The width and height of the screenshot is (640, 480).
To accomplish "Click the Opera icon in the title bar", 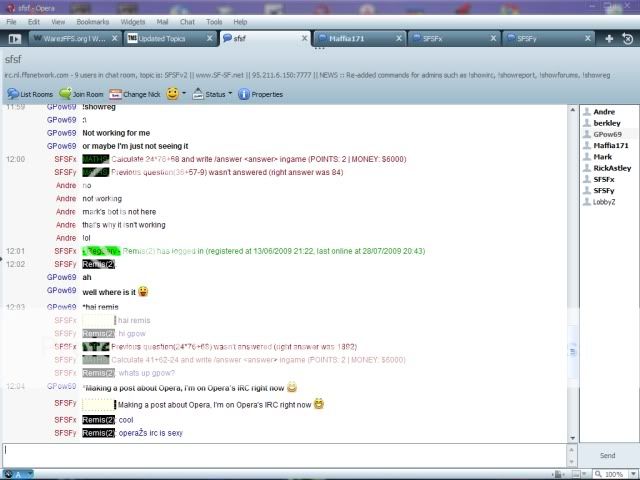I will pyautogui.click(x=11, y=8).
